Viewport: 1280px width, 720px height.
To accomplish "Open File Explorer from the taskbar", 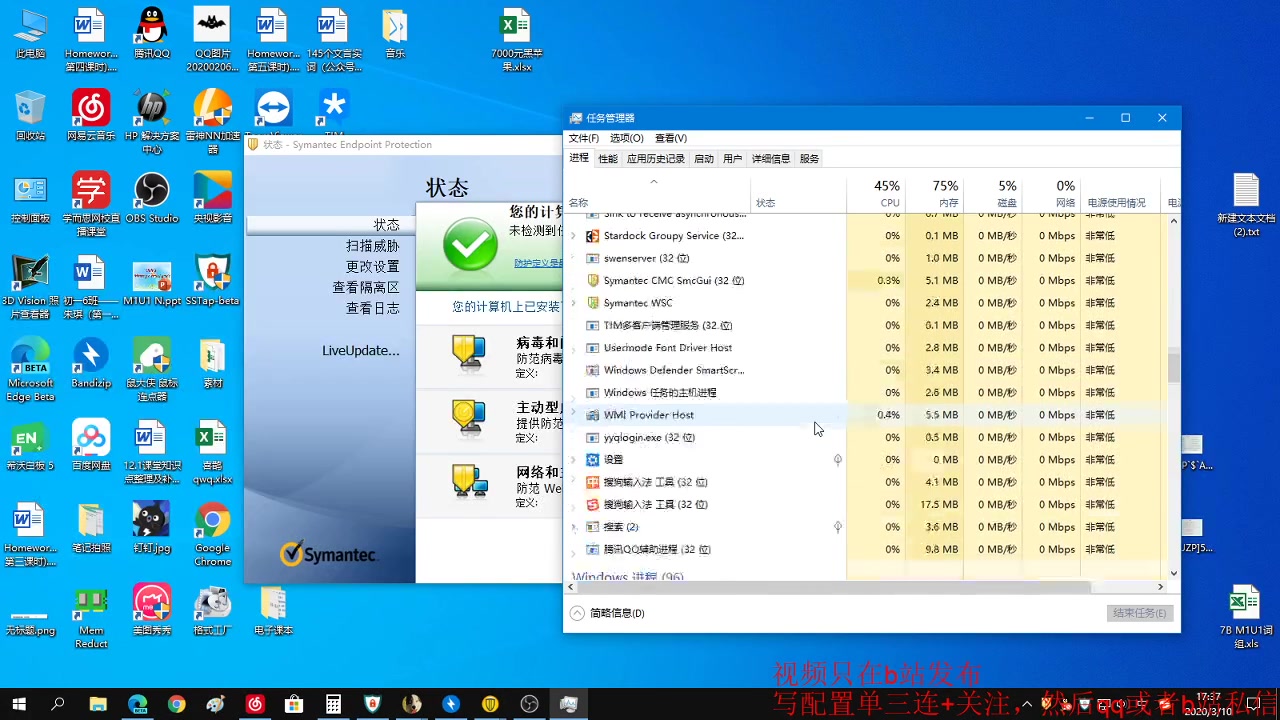I will pos(98,704).
